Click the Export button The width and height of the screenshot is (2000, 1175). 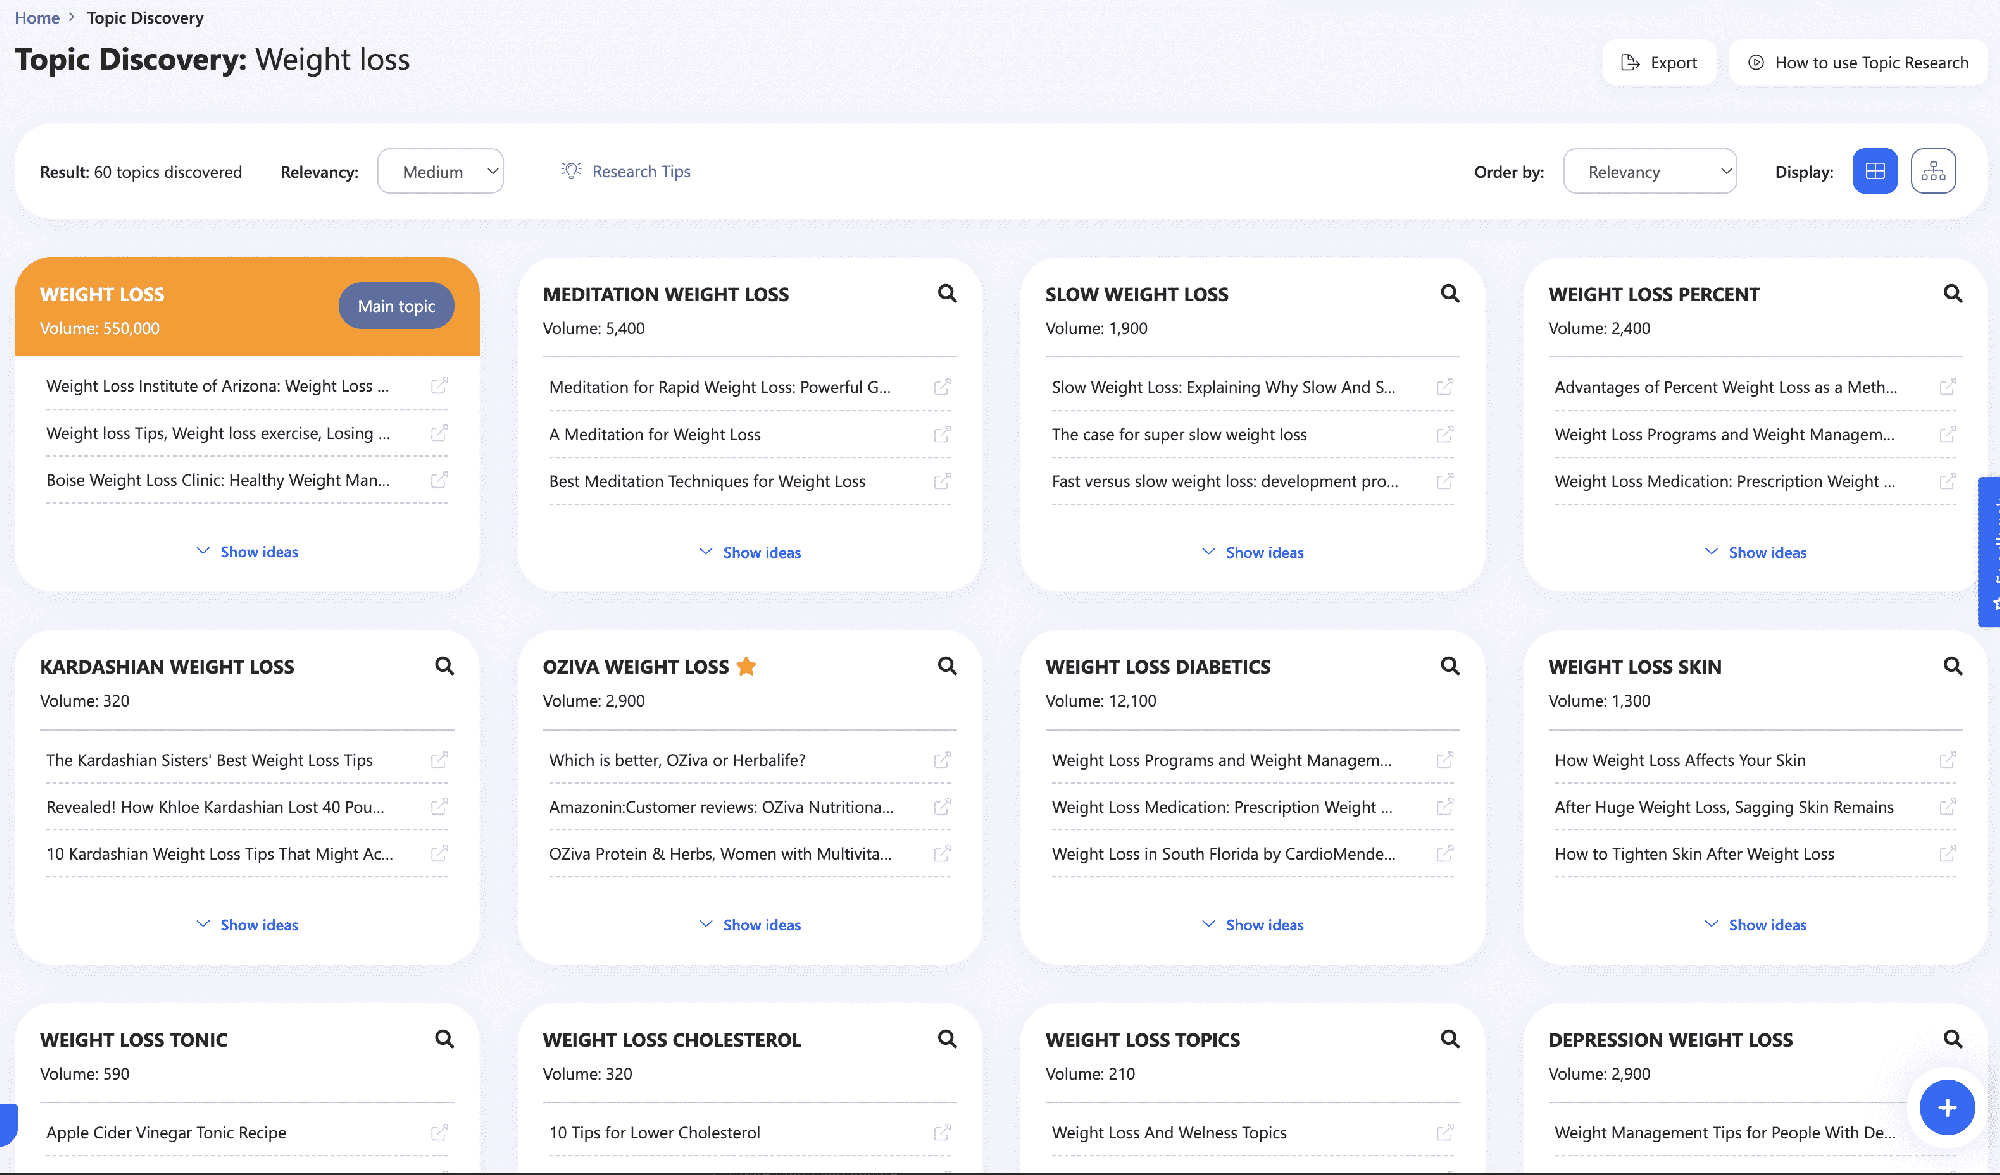[1659, 63]
